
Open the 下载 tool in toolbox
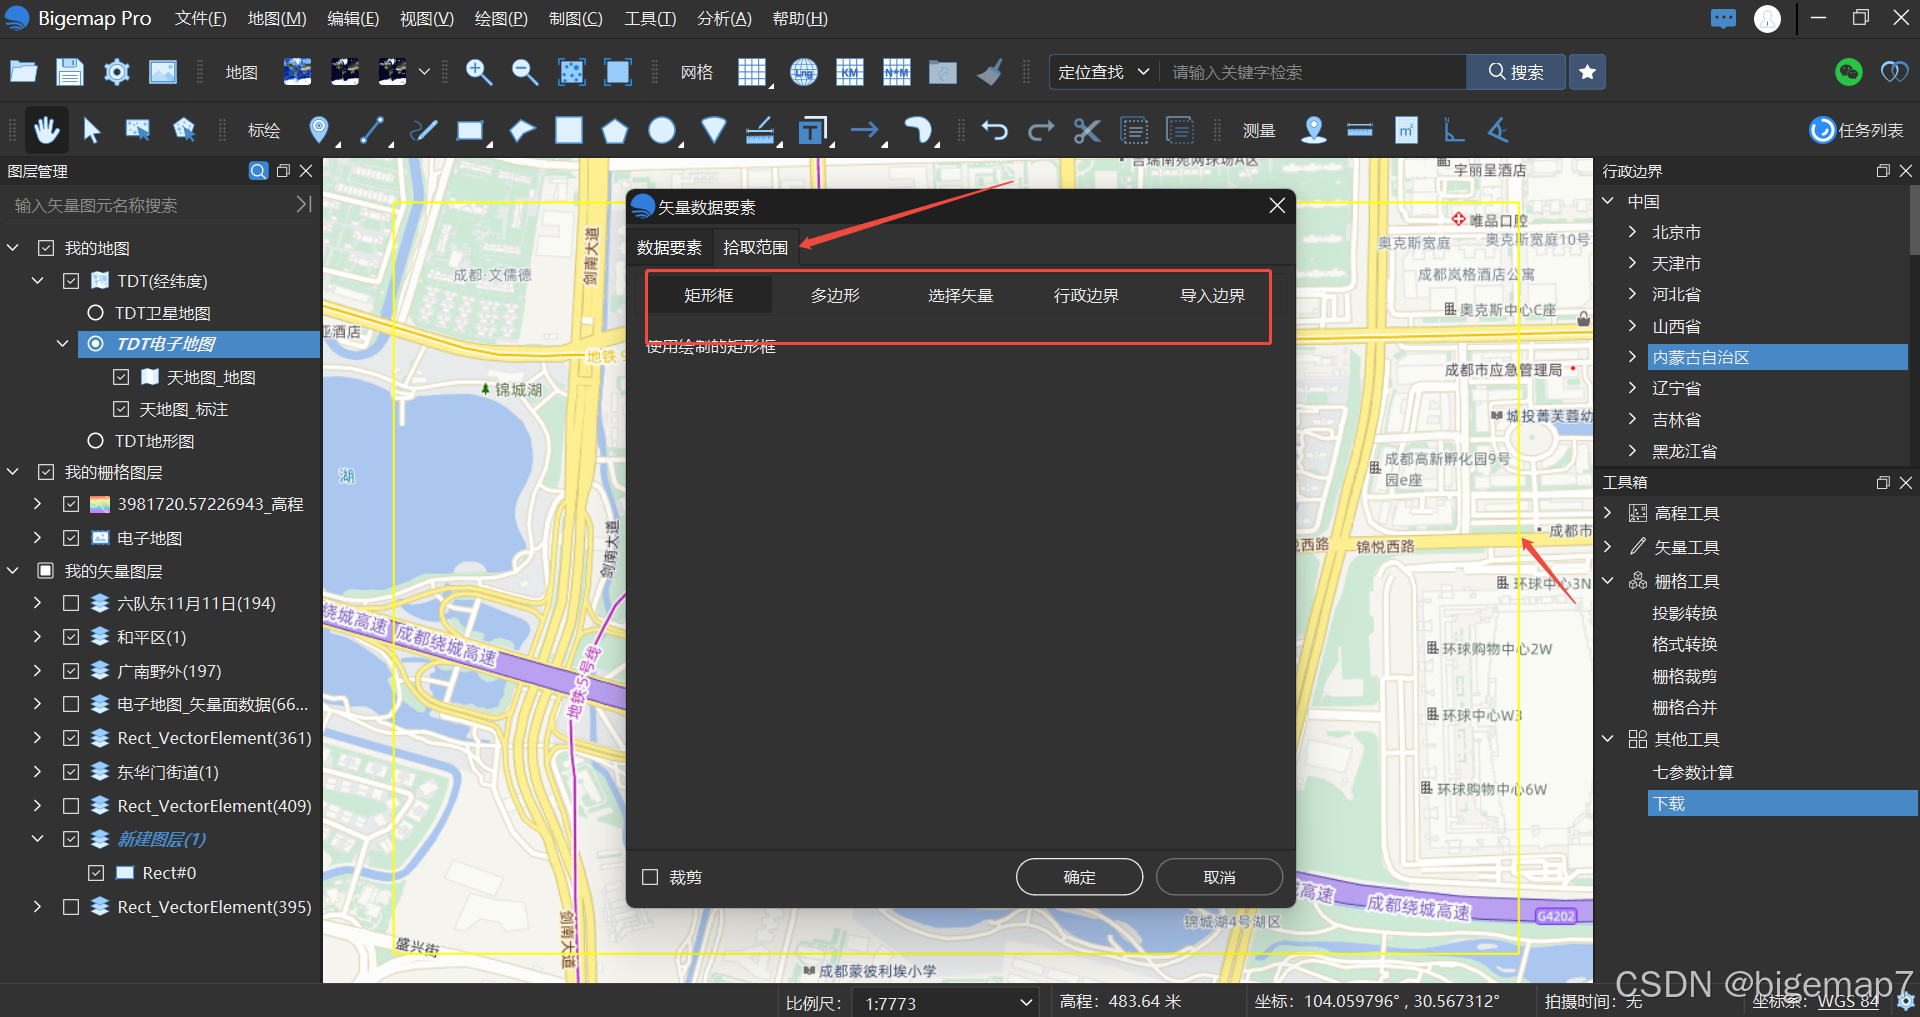pos(1782,803)
